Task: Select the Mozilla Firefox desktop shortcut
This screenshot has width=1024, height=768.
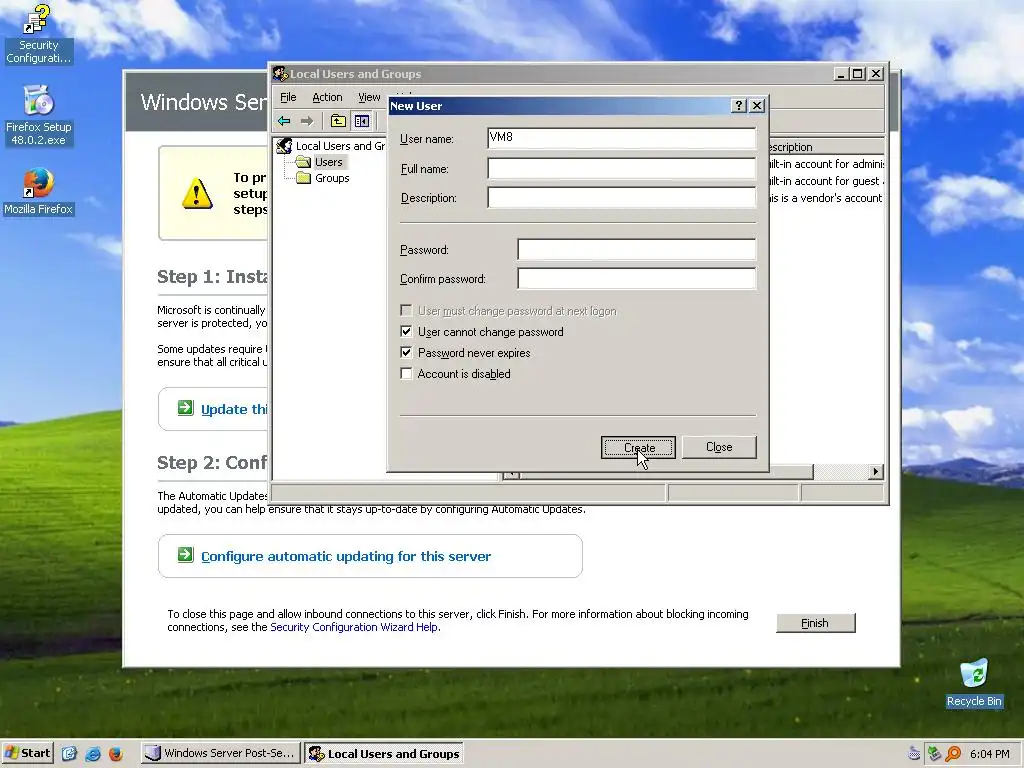Action: pyautogui.click(x=38, y=191)
